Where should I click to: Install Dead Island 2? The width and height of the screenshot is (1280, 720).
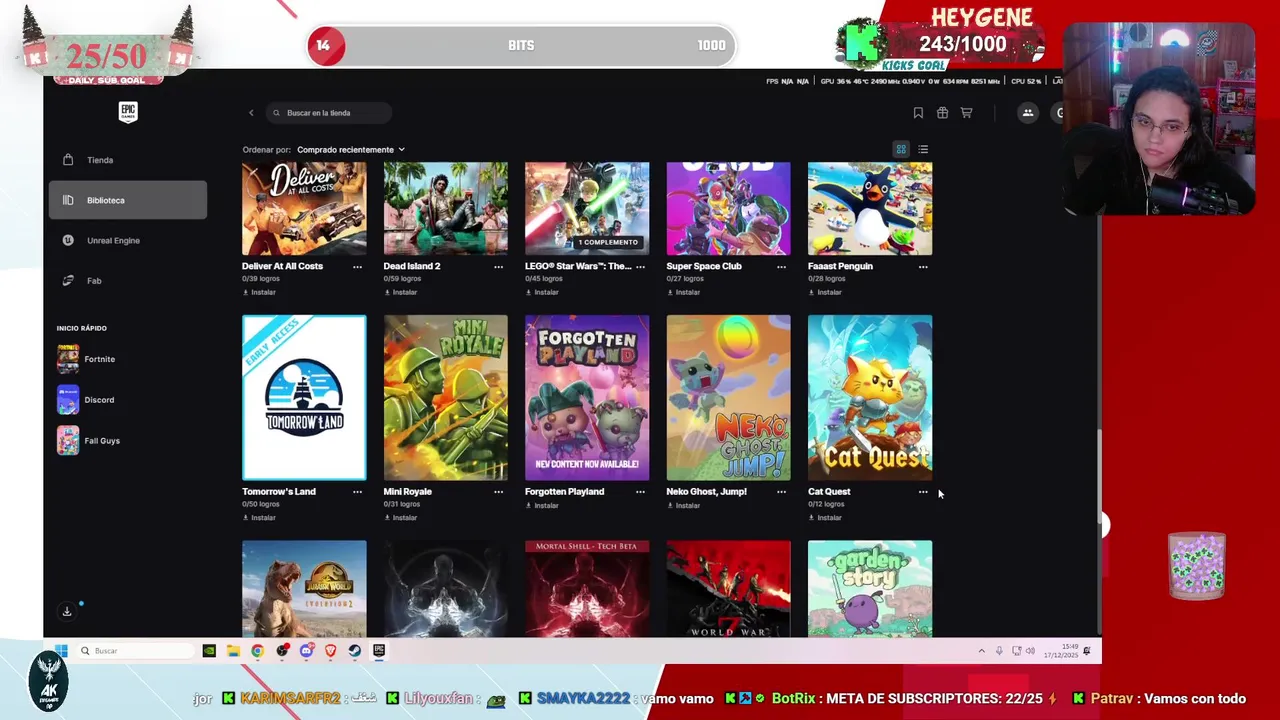400,293
